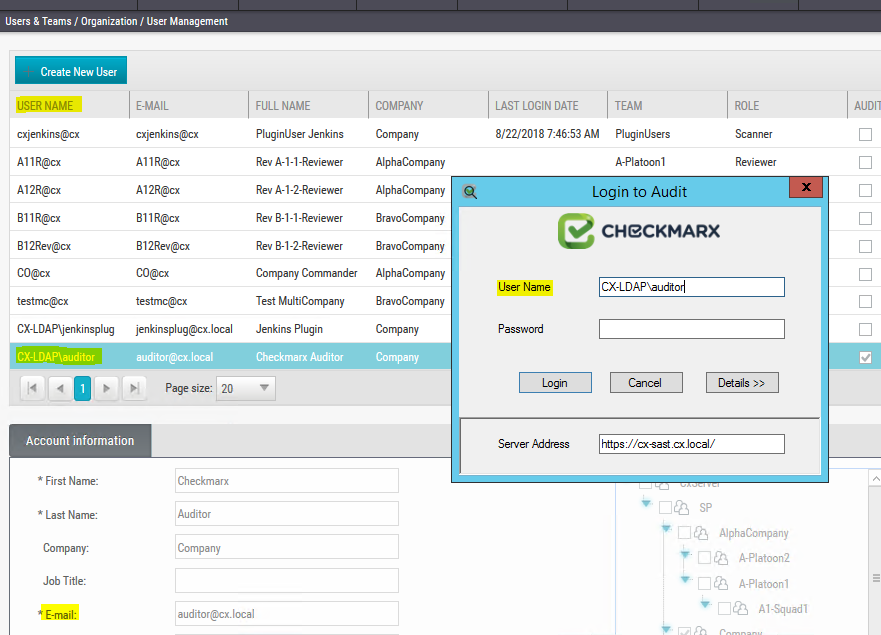Image resolution: width=881 pixels, height=635 pixels.
Task: Go to next page of user list
Action: 106,388
